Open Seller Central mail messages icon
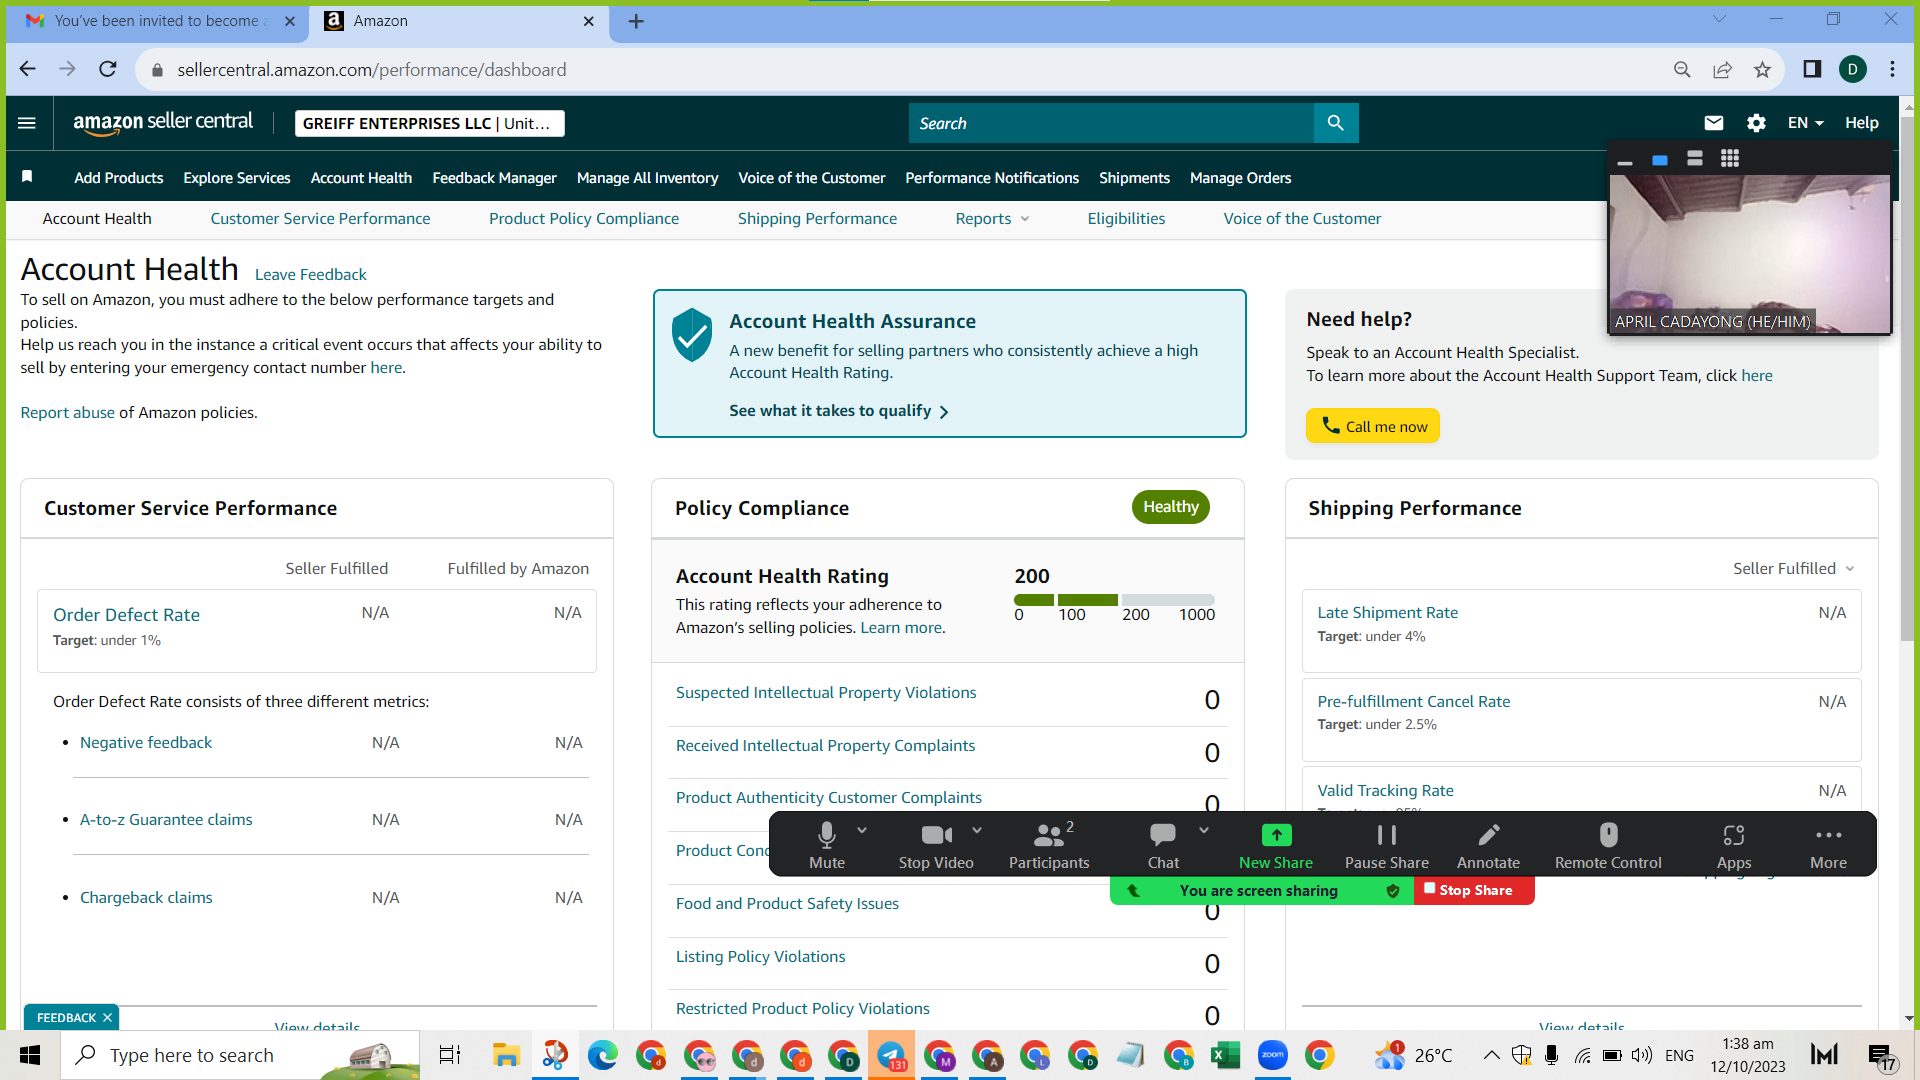The height and width of the screenshot is (1080, 1920). click(x=1714, y=123)
